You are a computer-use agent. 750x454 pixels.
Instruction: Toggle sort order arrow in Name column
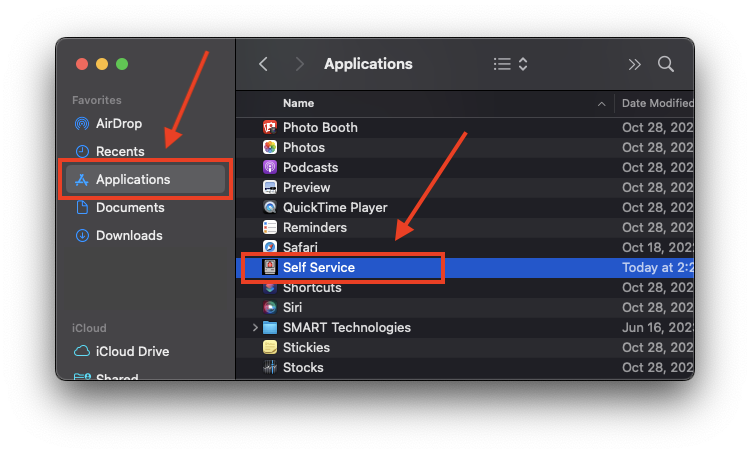[x=601, y=104]
